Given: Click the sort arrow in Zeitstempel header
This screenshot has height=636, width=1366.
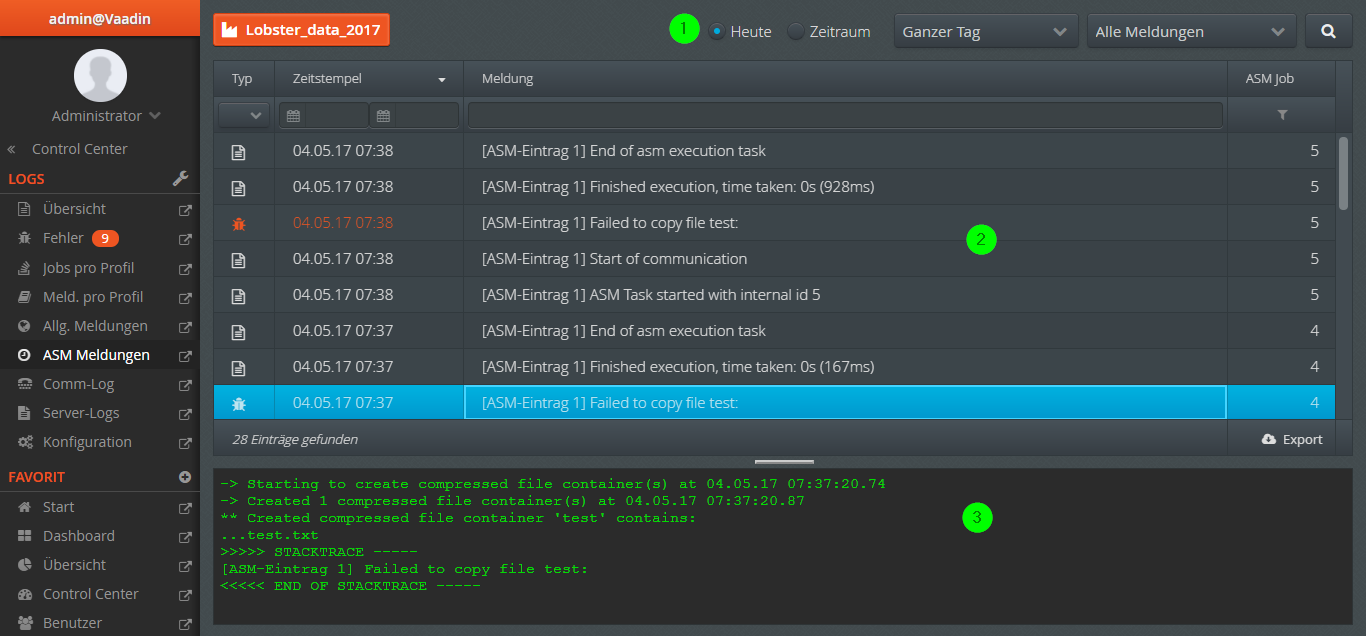Looking at the screenshot, I should [442, 79].
